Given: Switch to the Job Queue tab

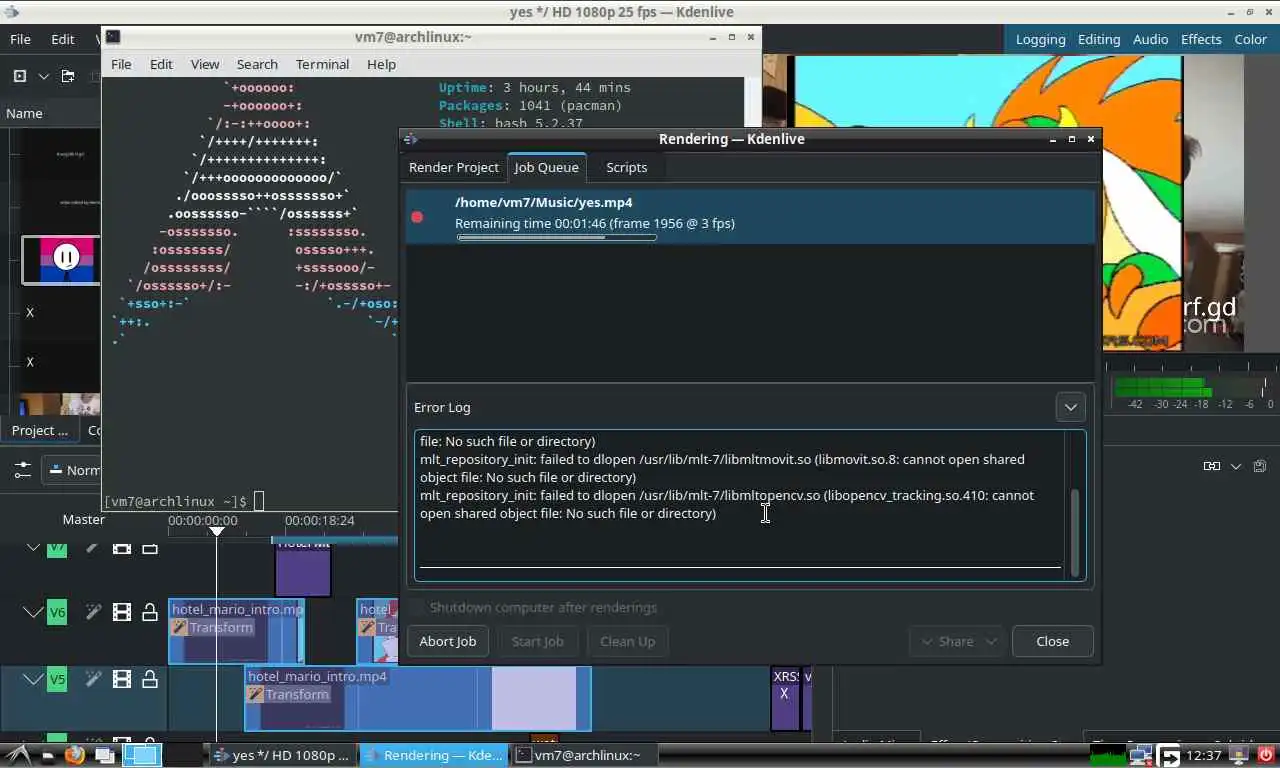Looking at the screenshot, I should click(x=546, y=167).
